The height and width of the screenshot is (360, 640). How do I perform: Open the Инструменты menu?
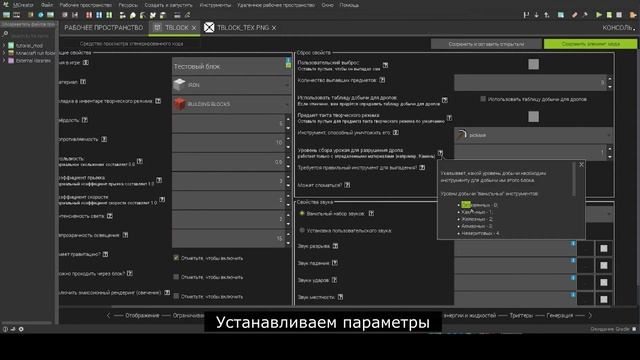pos(215,5)
